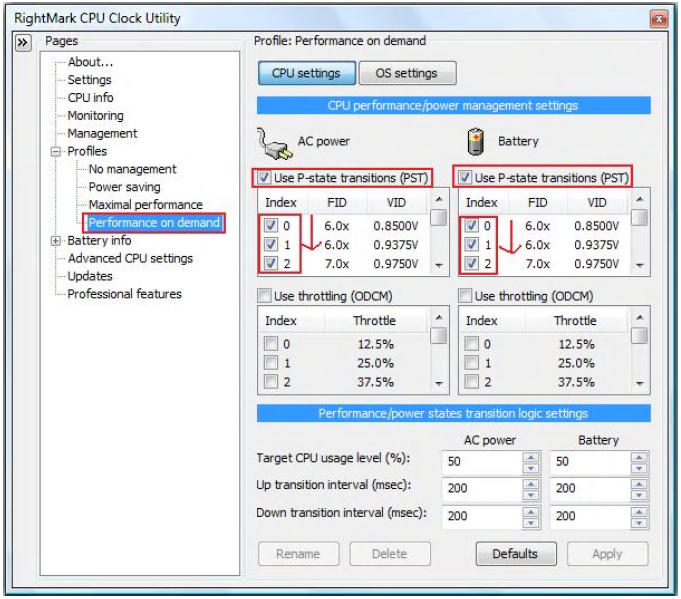Check AC power throttle index 2 (37.5%)

[x=271, y=382]
